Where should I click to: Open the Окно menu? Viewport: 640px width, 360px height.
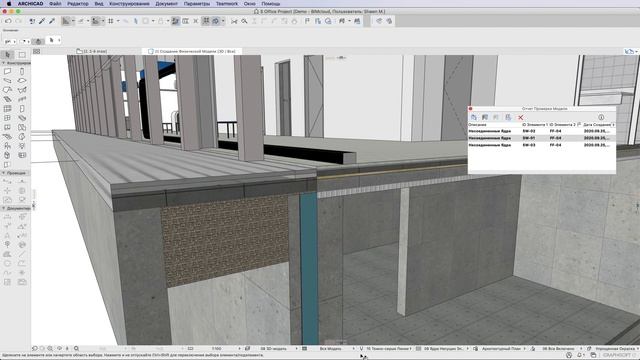click(249, 4)
